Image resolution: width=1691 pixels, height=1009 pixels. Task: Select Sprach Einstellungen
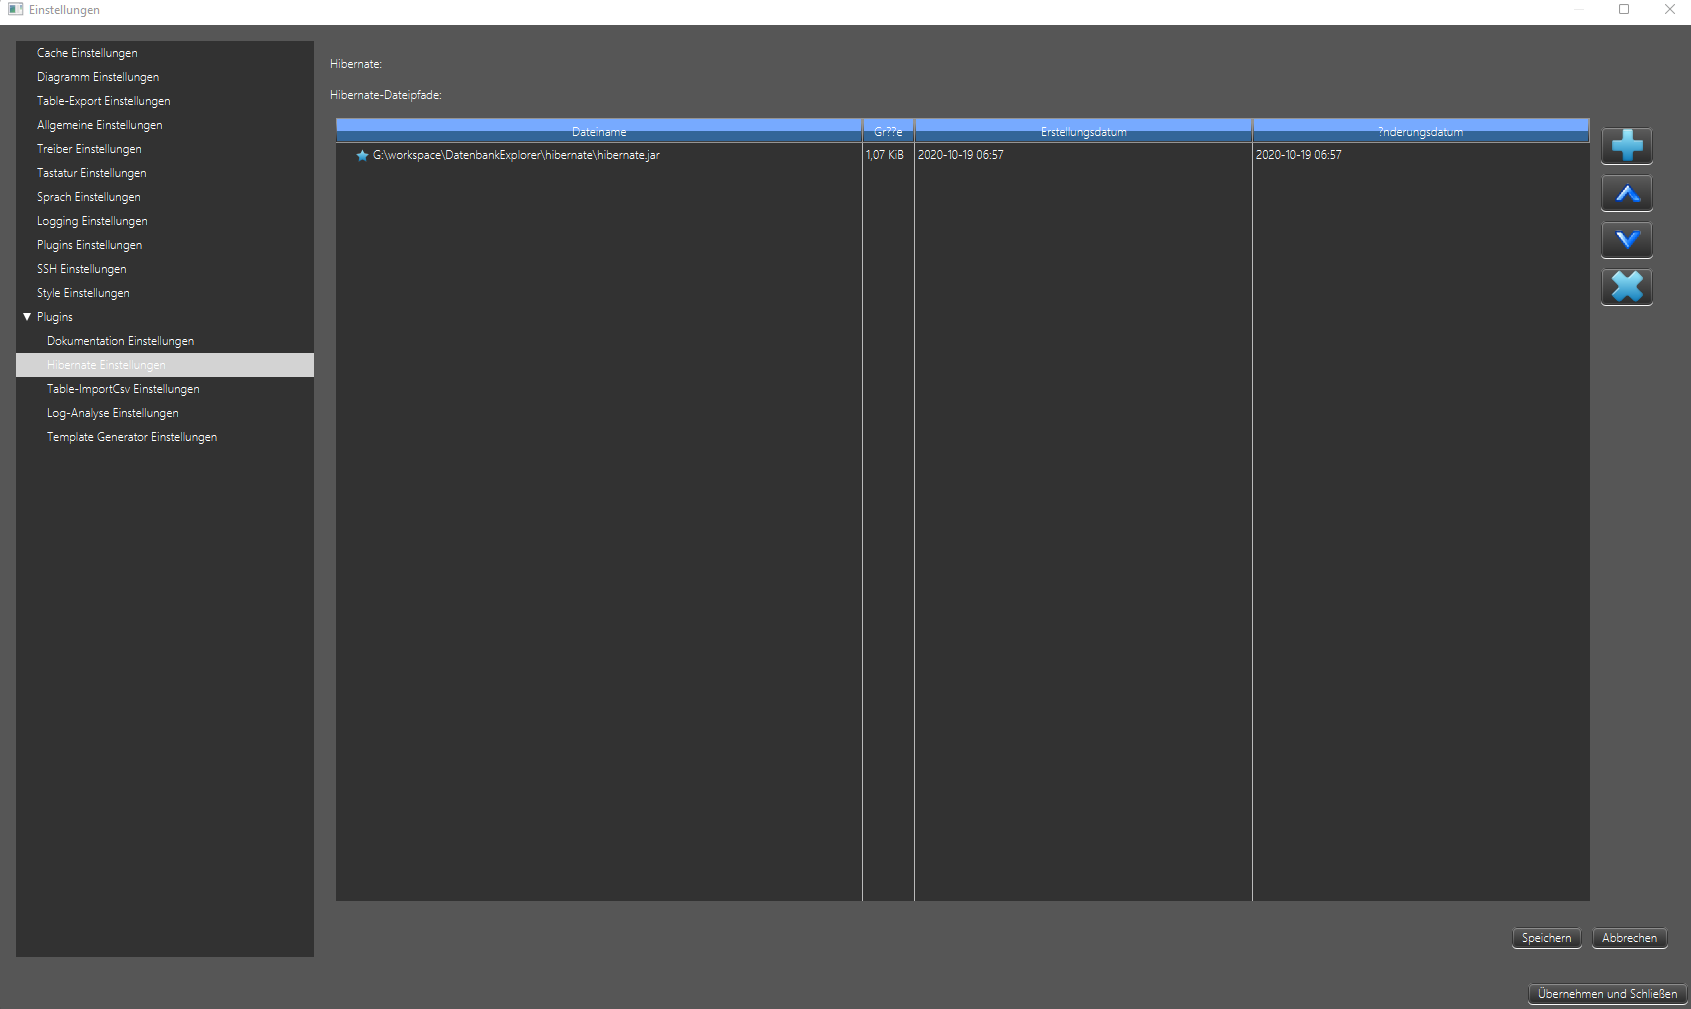click(88, 197)
